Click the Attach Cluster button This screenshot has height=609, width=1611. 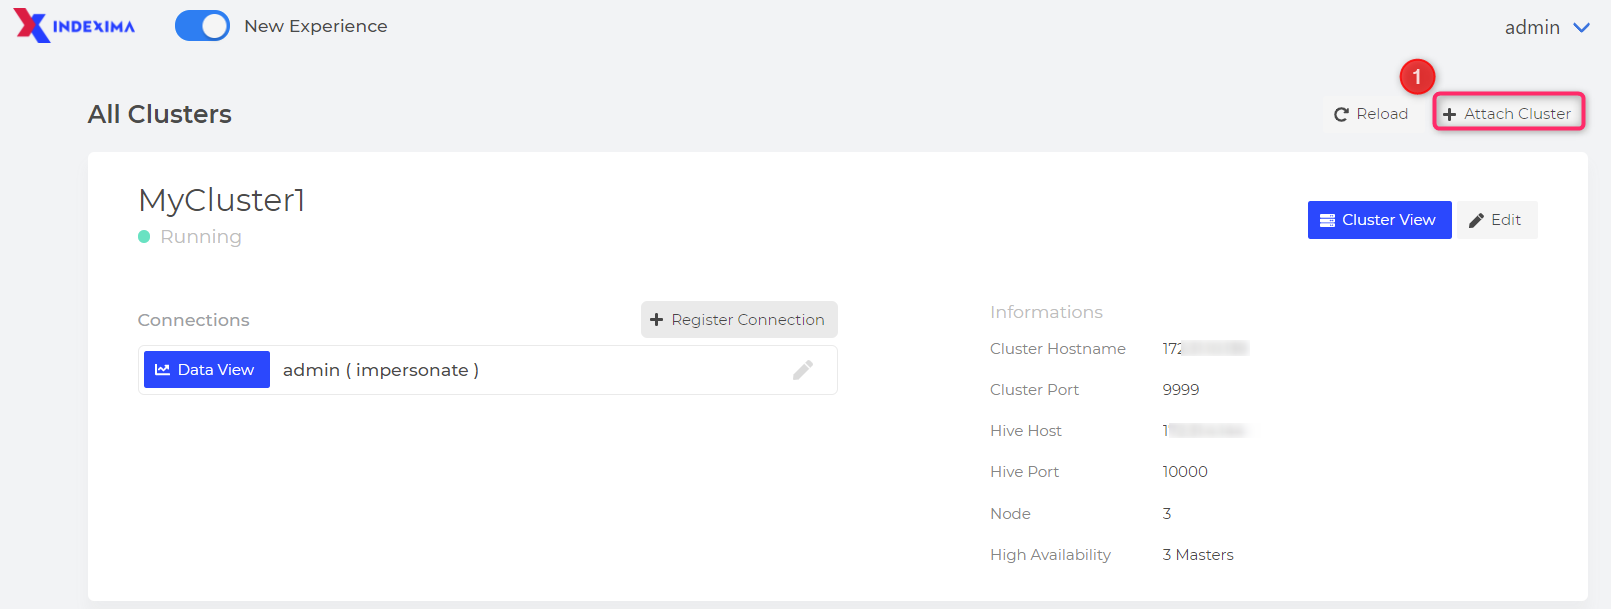click(x=1508, y=114)
